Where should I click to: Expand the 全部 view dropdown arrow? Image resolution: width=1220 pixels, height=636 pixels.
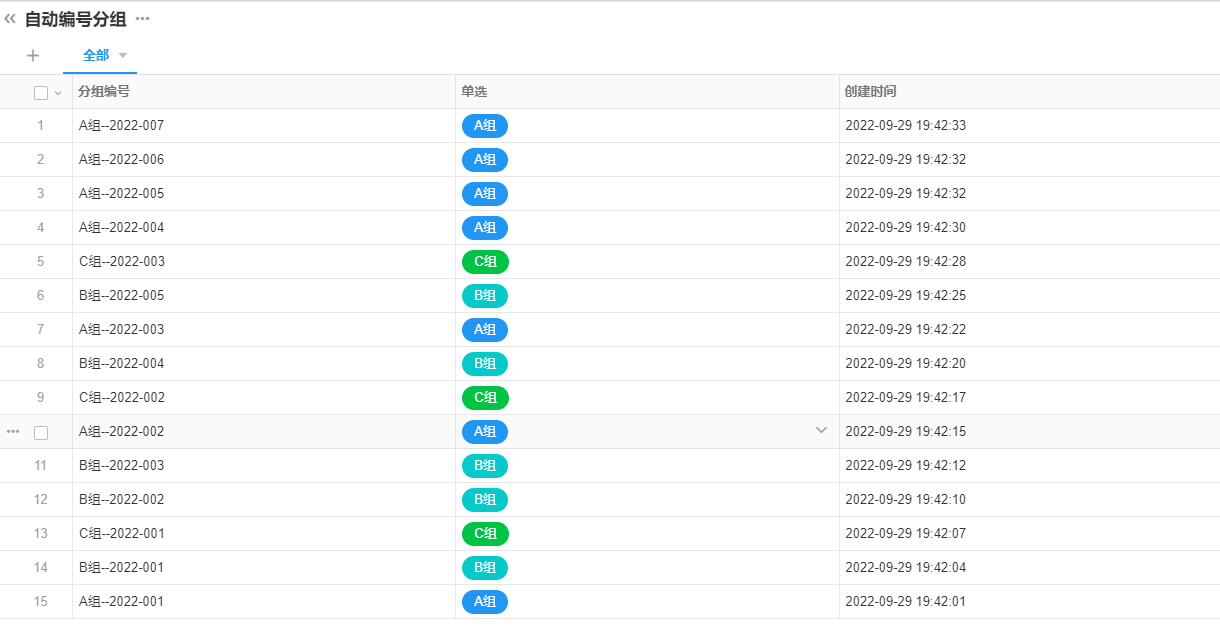tap(123, 56)
